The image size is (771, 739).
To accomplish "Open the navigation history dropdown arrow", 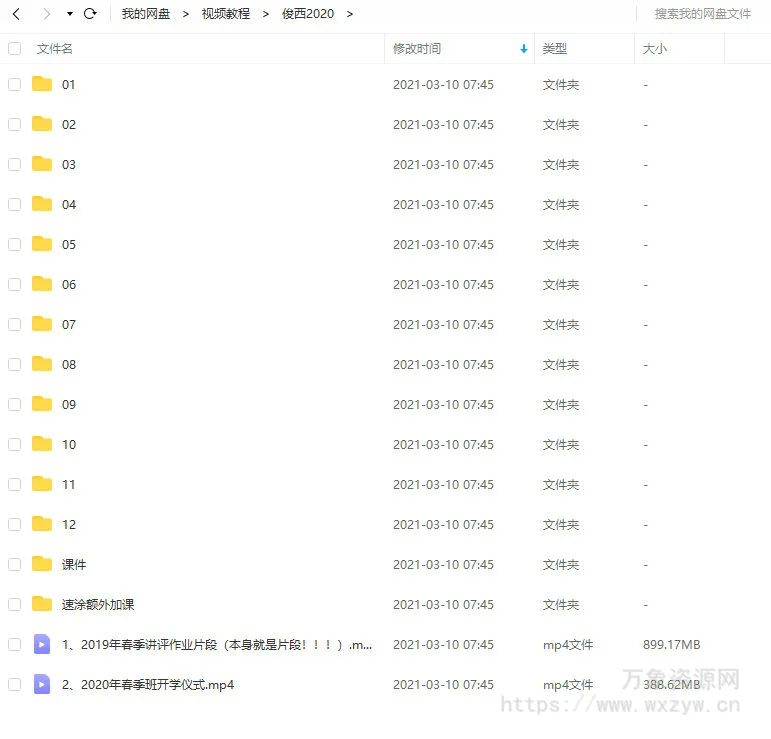I will 70,14.
